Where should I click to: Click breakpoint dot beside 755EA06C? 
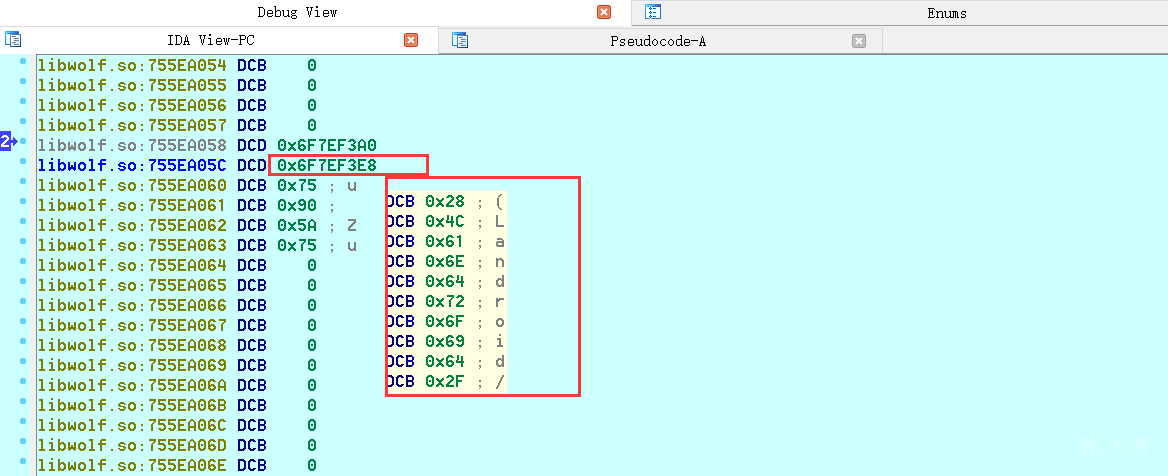click(x=23, y=423)
